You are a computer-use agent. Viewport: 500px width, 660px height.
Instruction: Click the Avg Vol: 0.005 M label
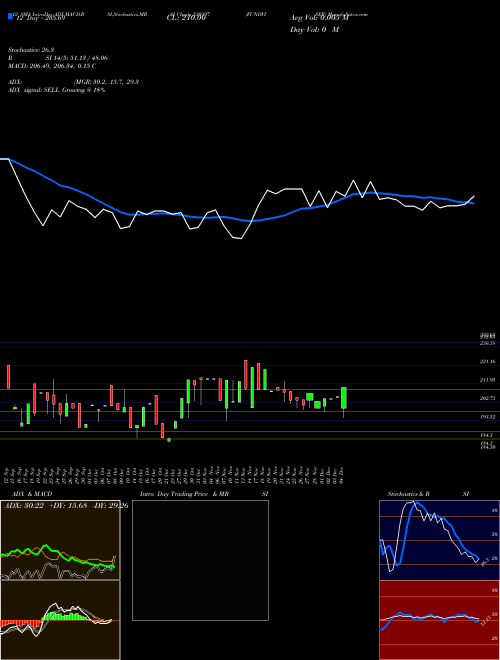tap(319, 18)
